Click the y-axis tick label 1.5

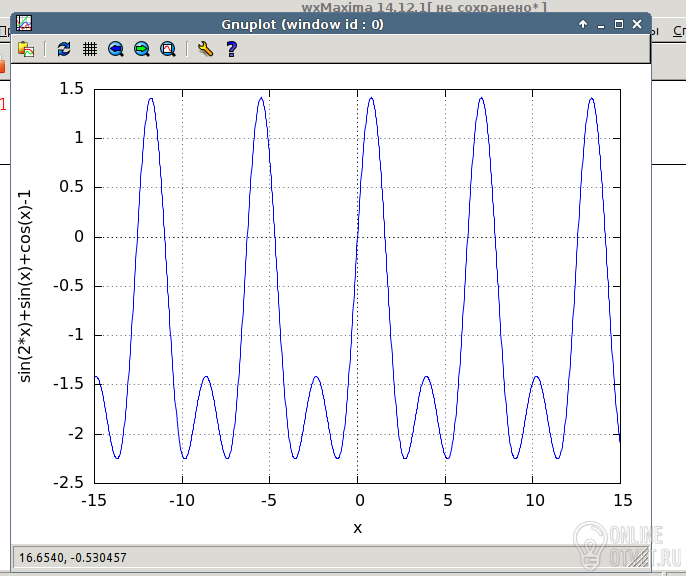71,88
